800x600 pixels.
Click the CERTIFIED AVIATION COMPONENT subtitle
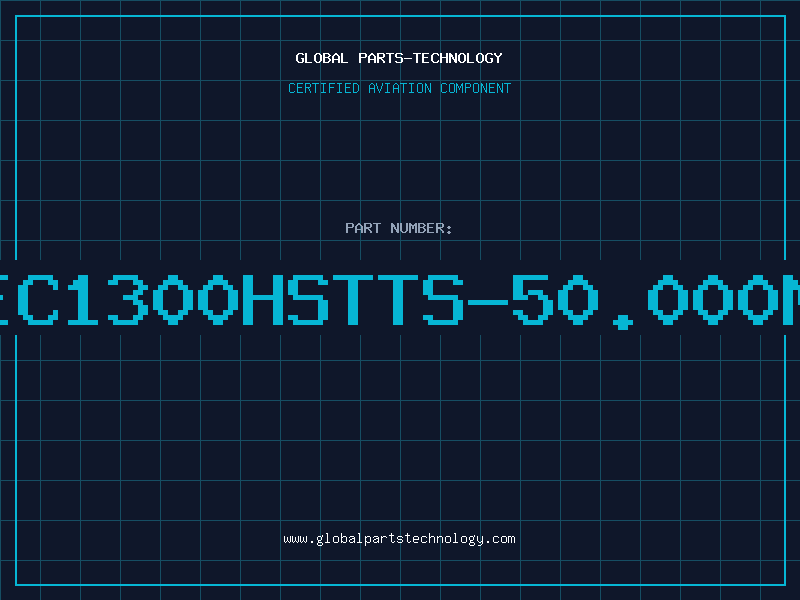point(399,88)
